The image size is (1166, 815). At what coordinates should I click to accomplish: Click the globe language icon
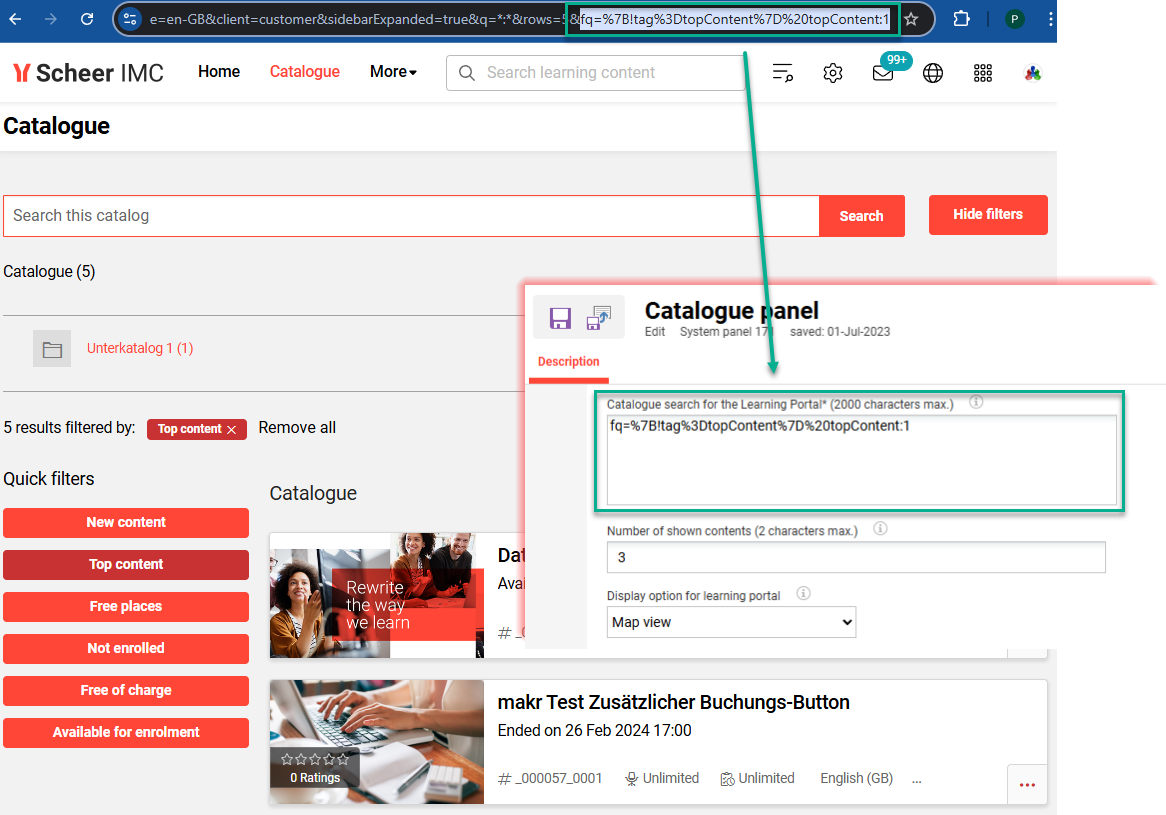coord(933,72)
